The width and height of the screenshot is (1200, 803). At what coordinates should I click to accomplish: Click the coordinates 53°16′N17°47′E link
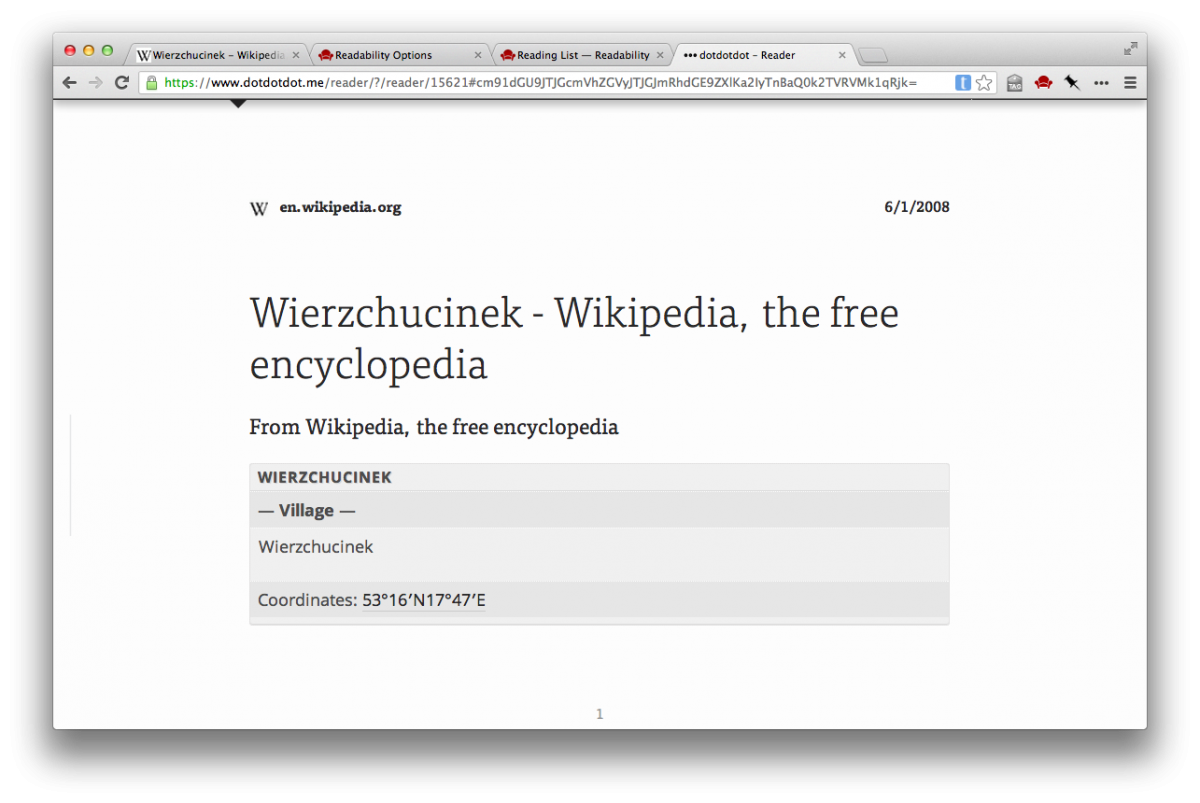click(423, 601)
